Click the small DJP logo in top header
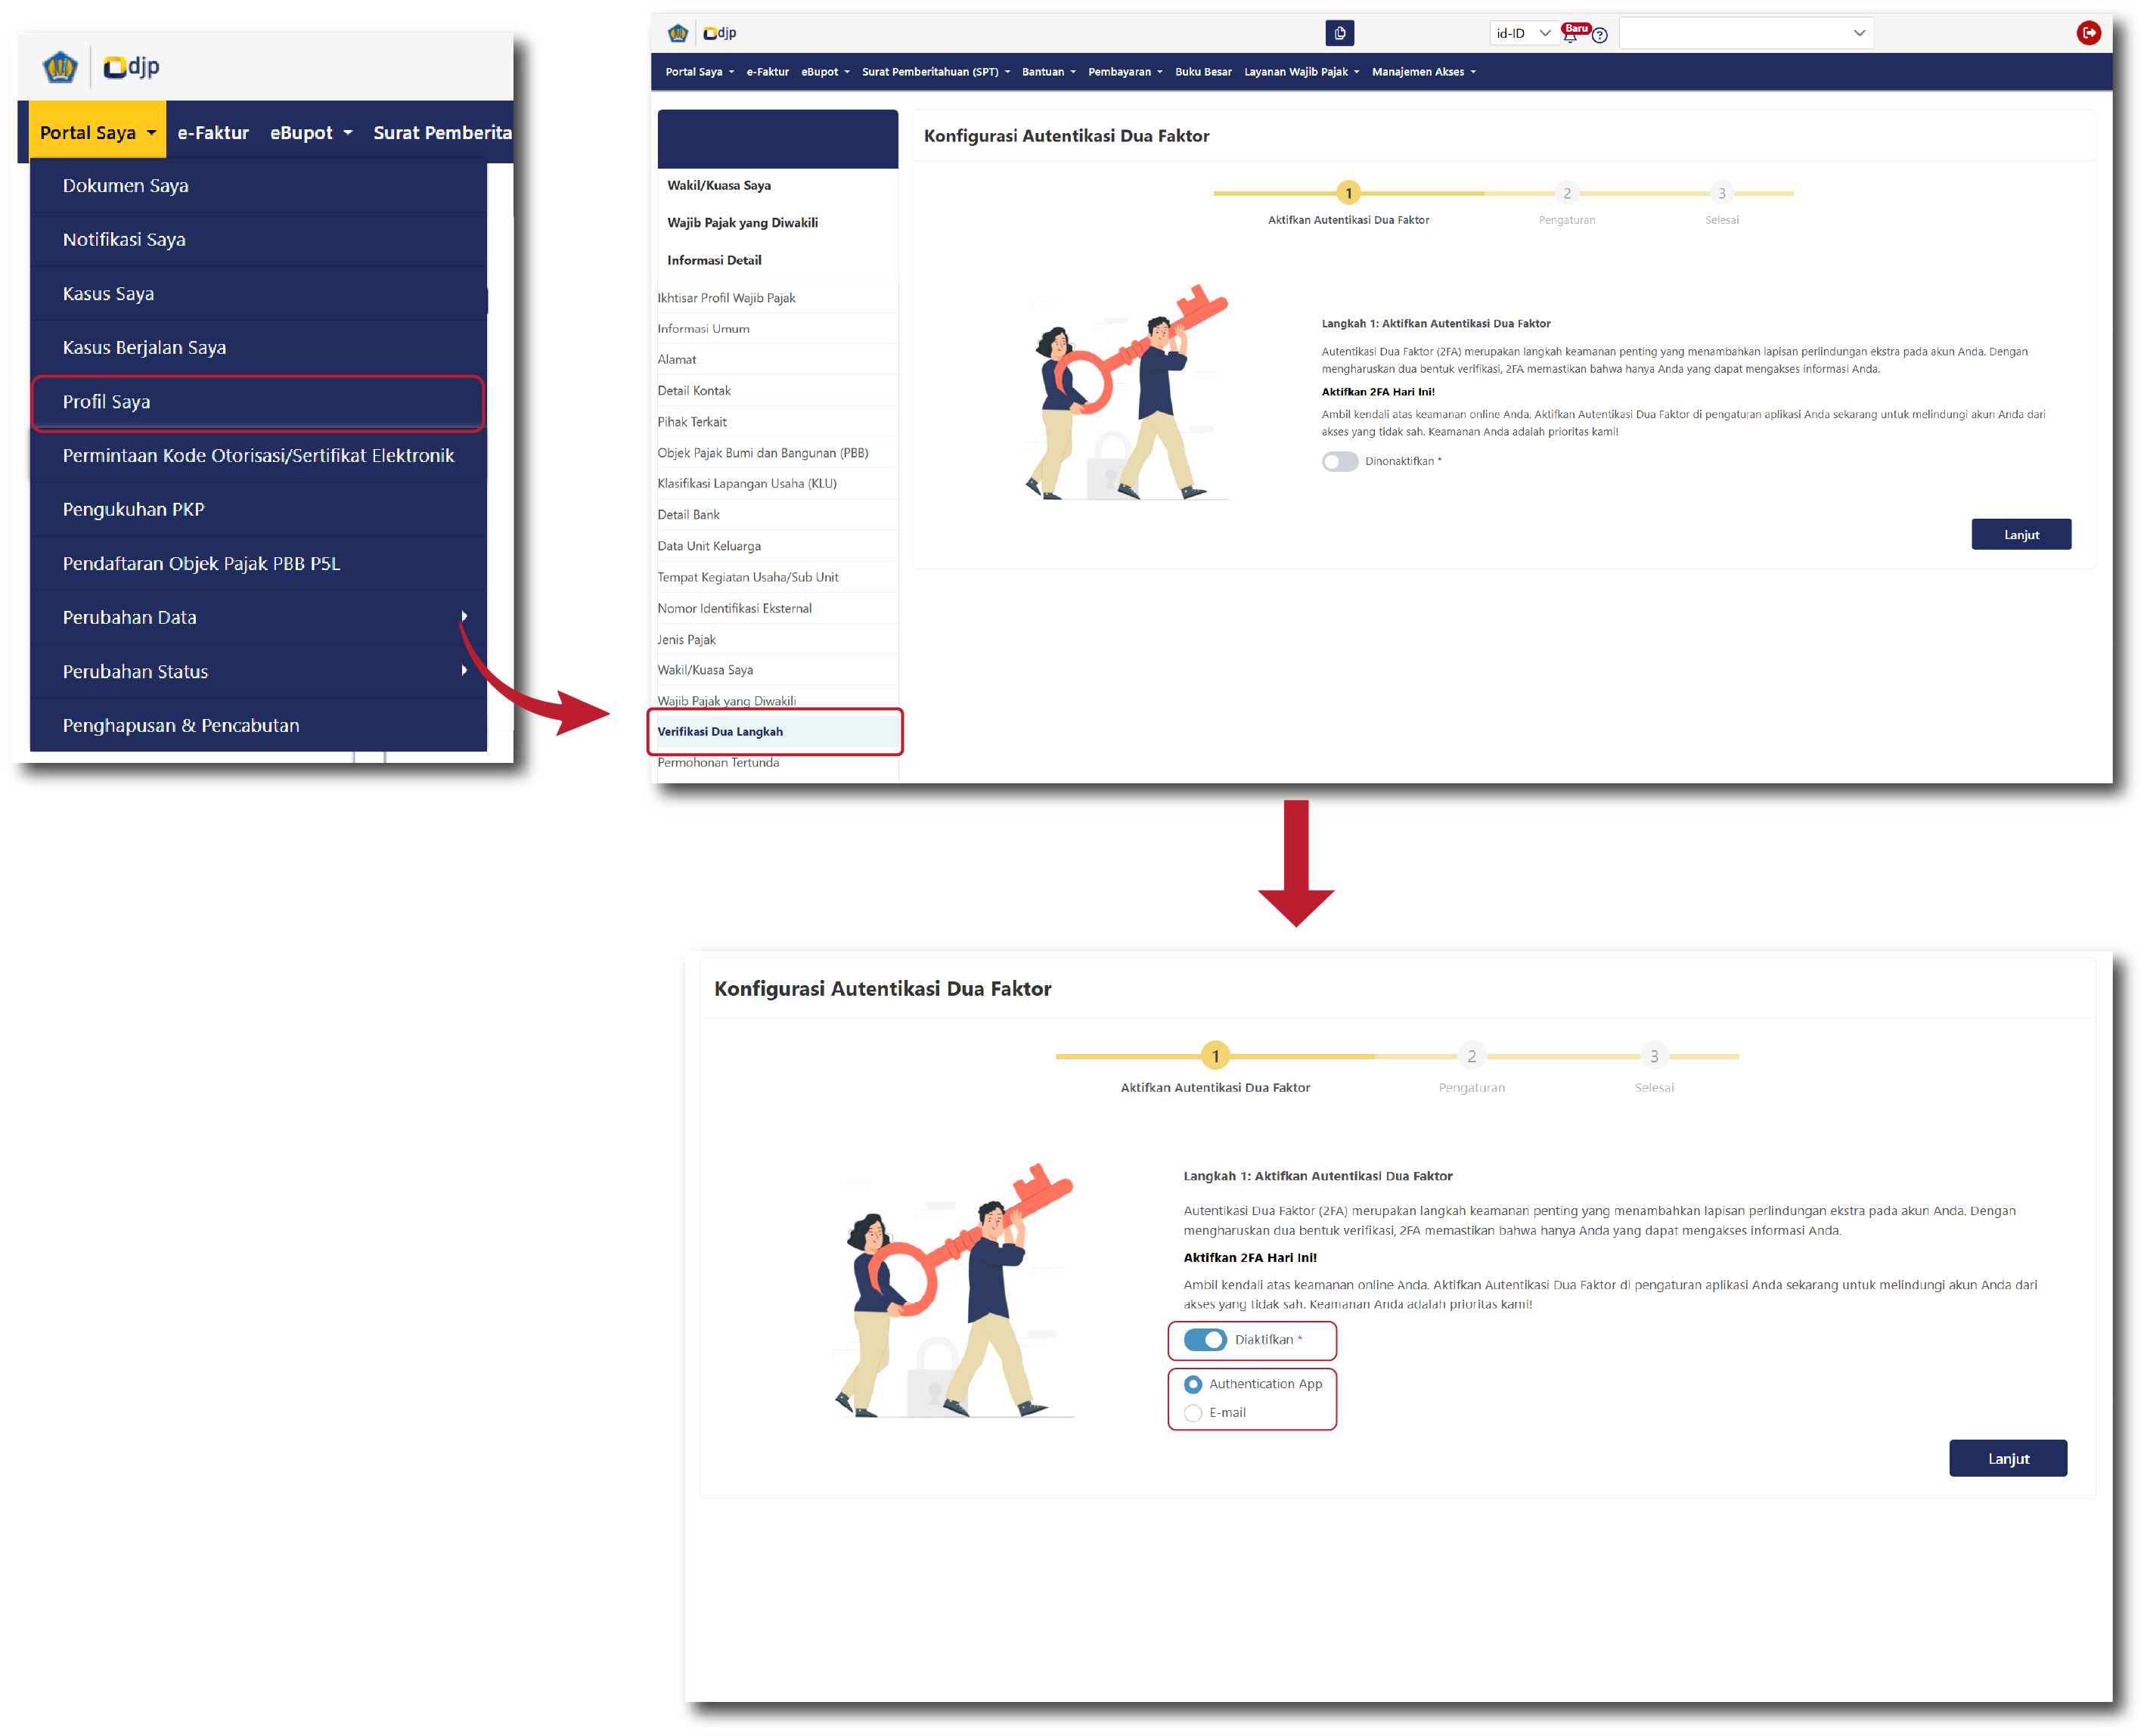This screenshot has width=2147, height=1736. (x=719, y=33)
